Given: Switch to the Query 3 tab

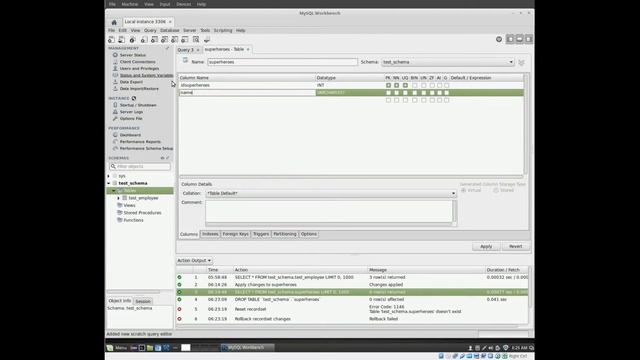Looking at the screenshot, I should pos(186,49).
